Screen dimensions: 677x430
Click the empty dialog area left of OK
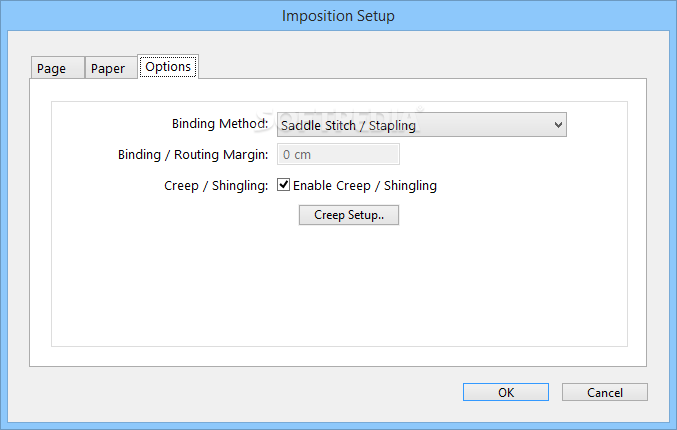250,392
